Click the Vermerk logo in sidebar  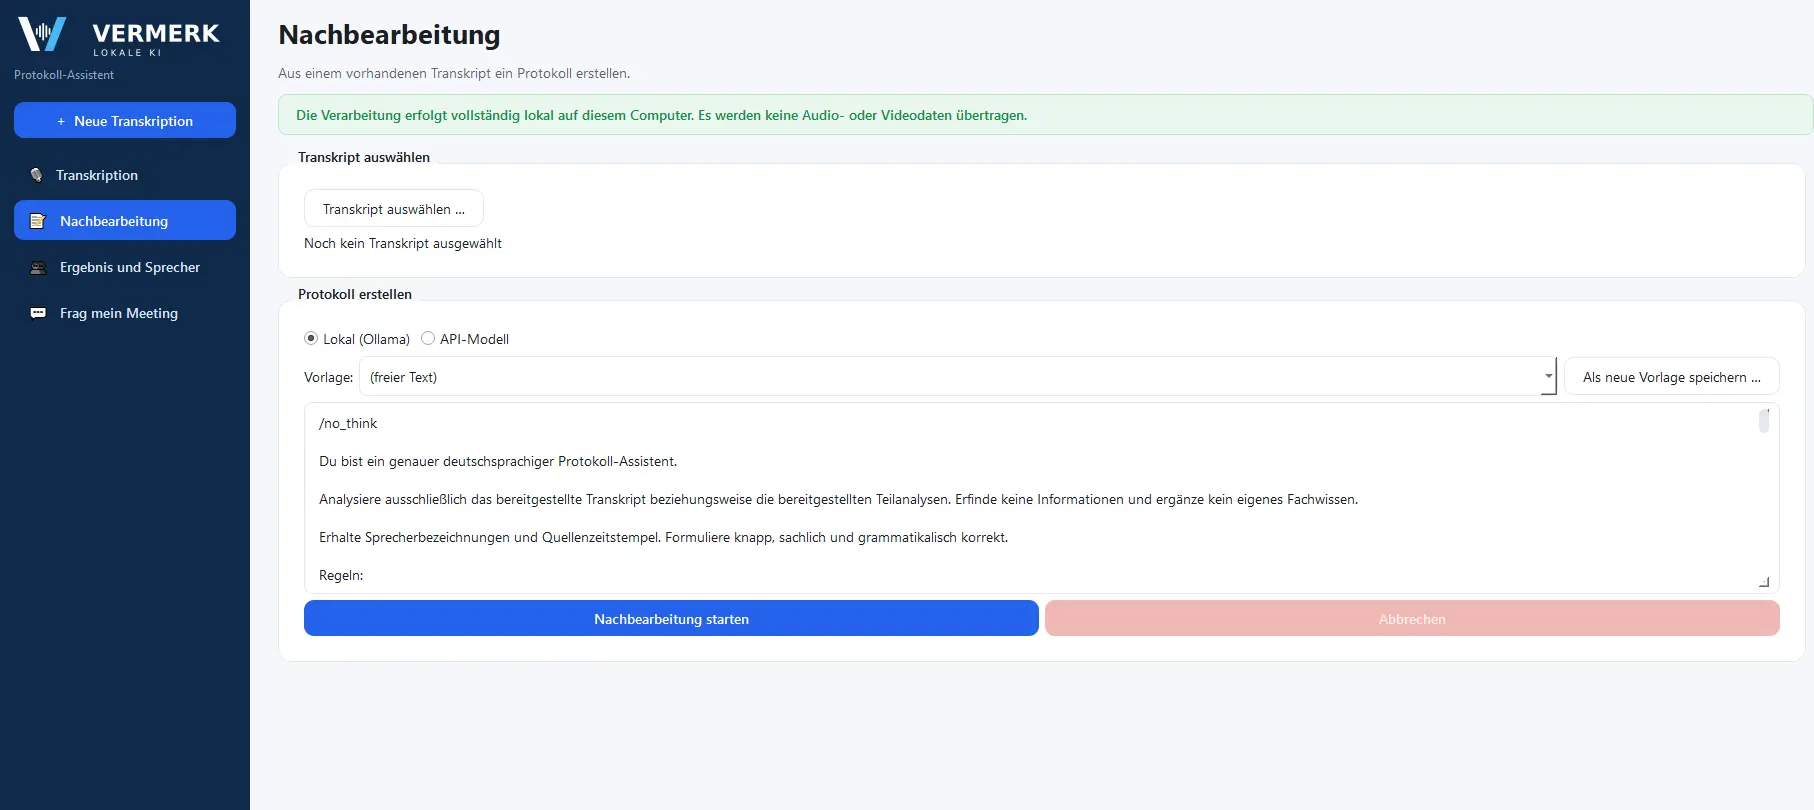[119, 35]
